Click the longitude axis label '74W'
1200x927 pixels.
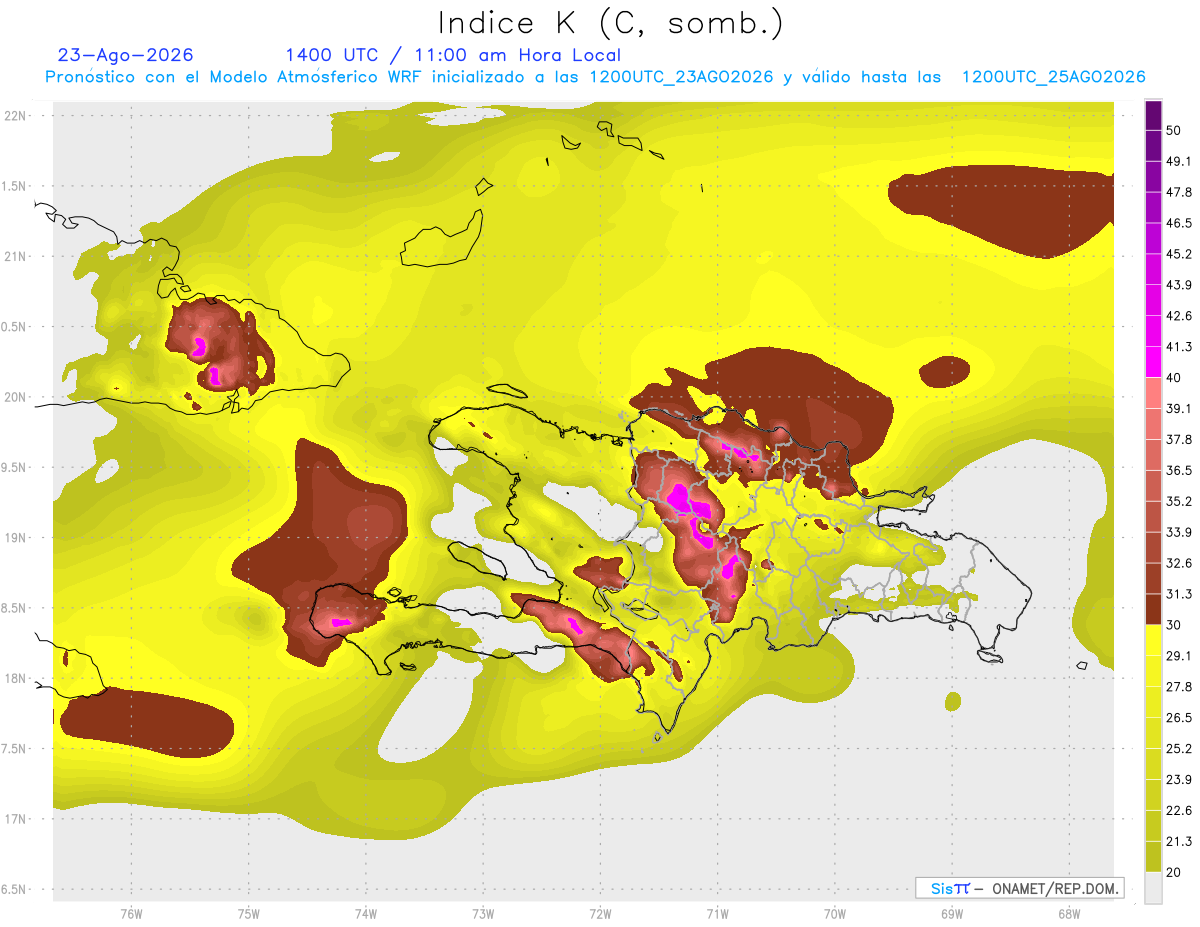[365, 913]
